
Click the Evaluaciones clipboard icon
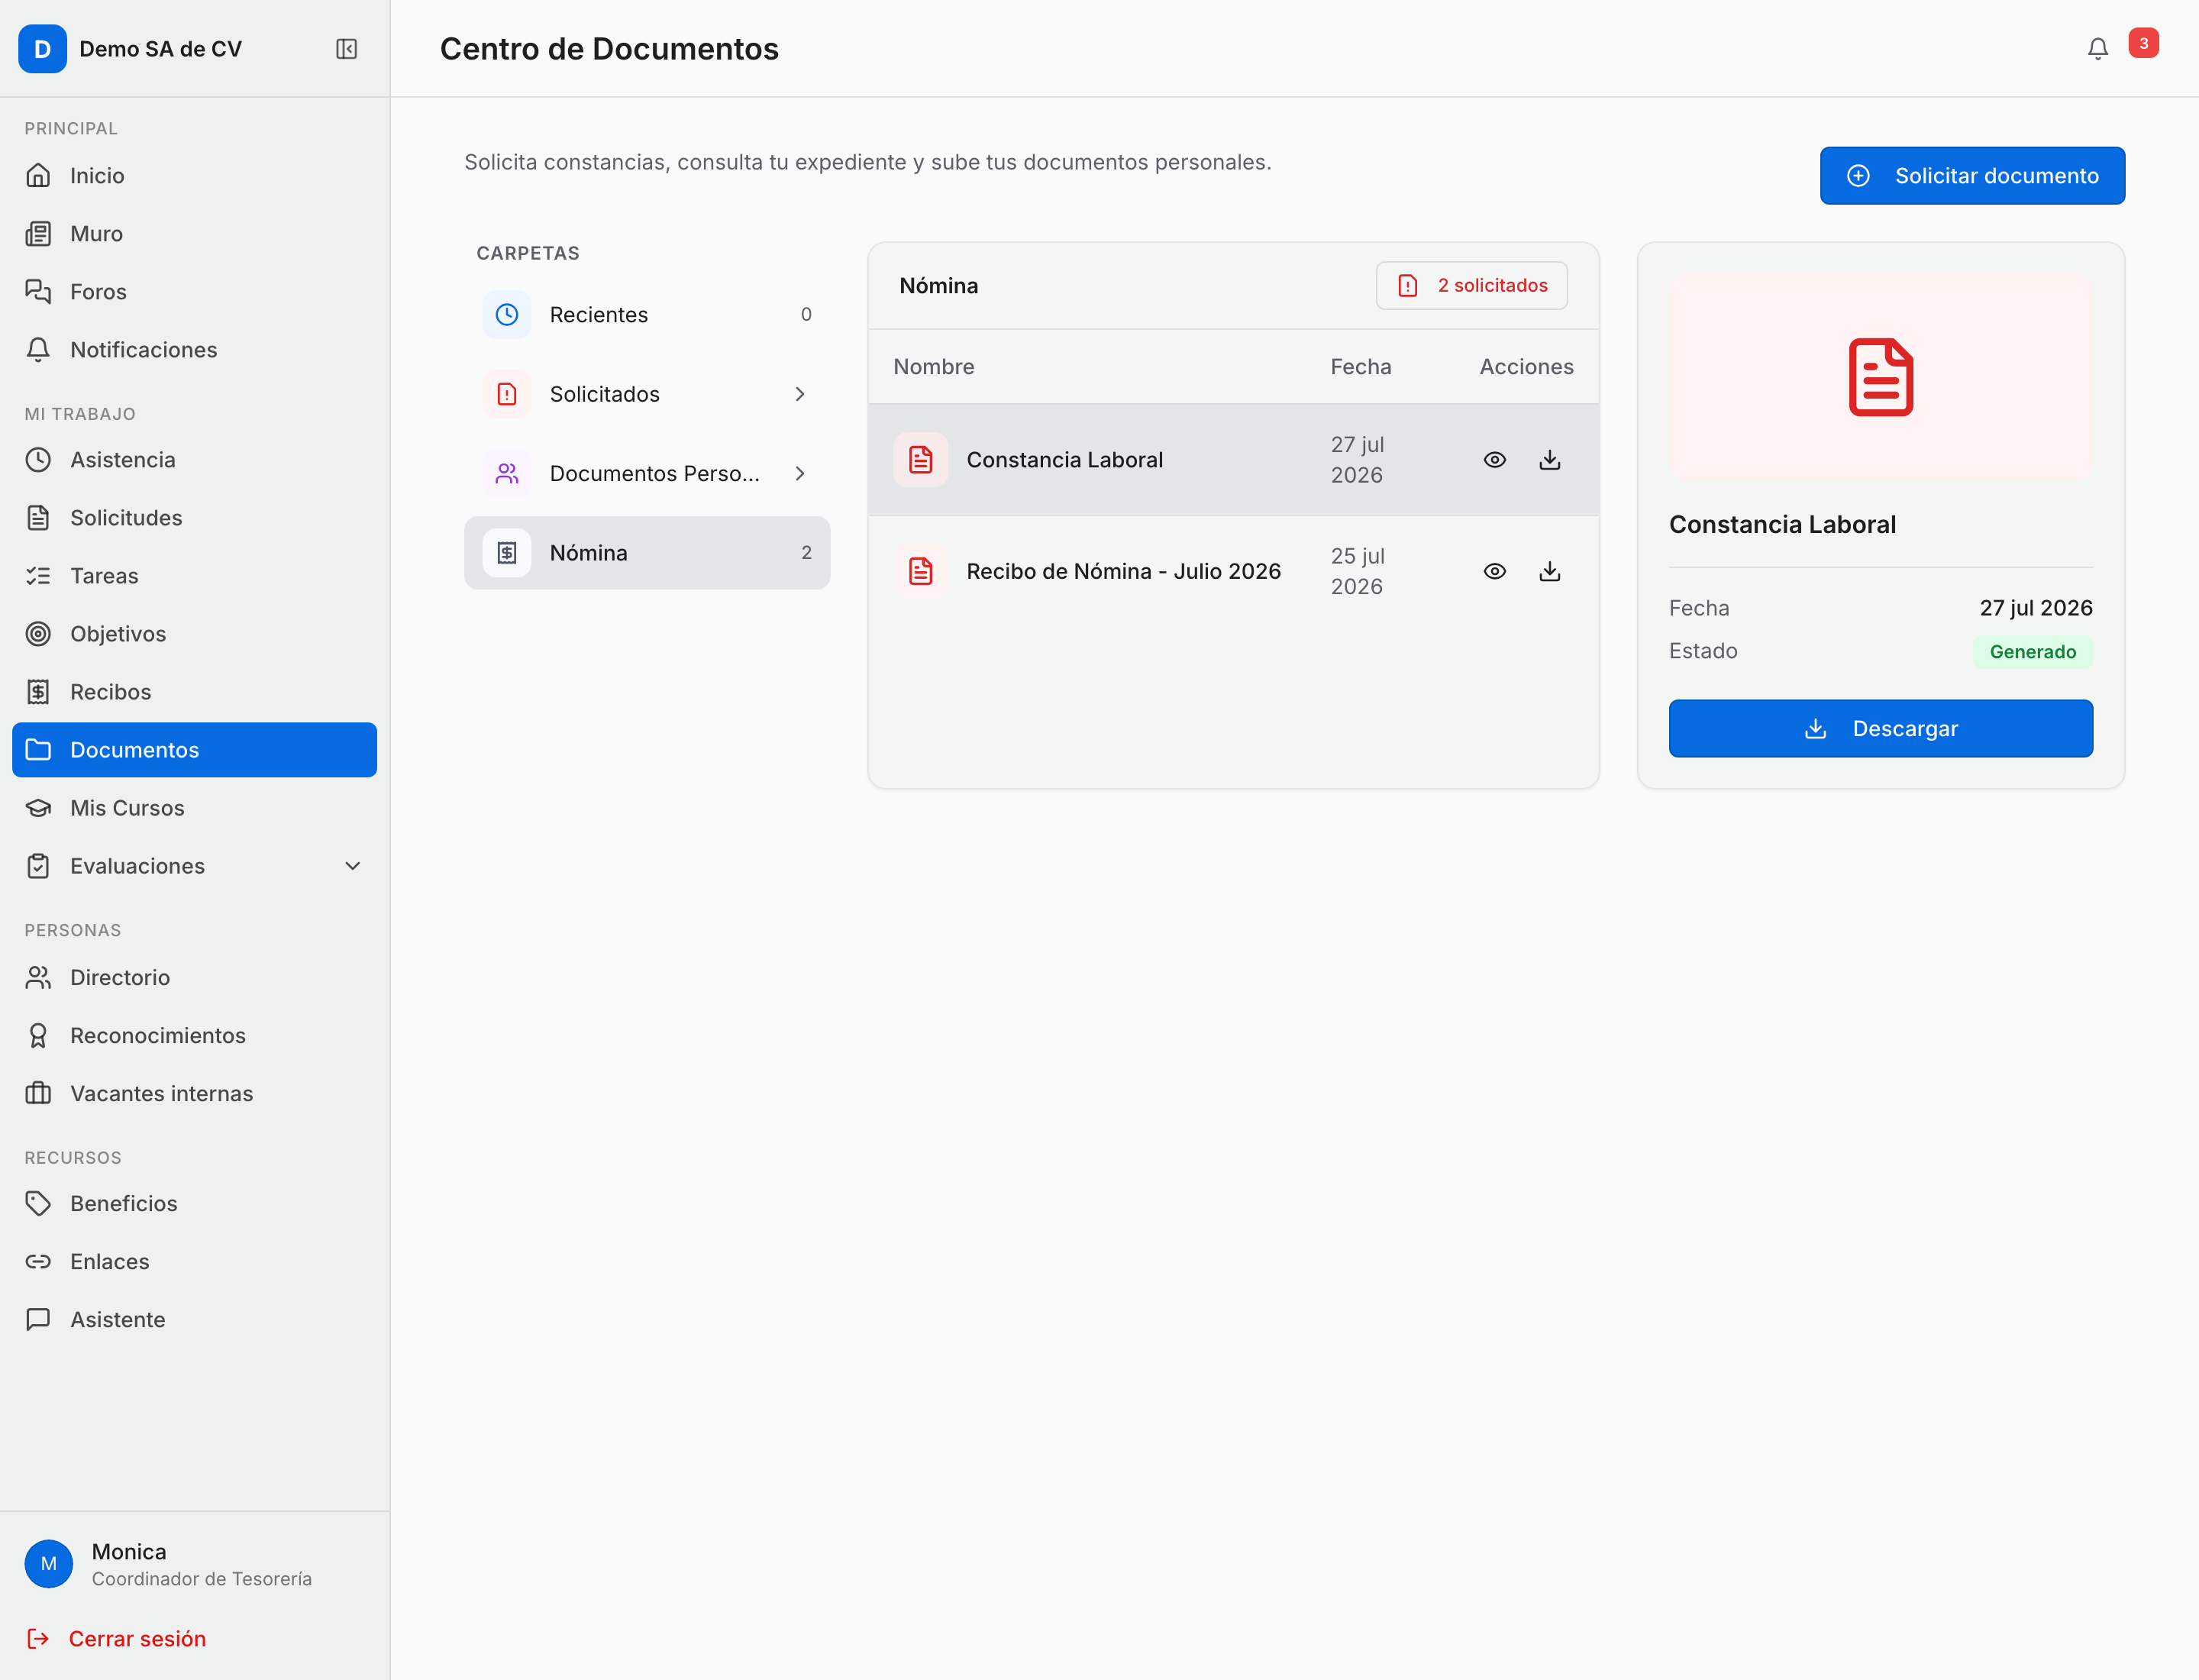[38, 866]
